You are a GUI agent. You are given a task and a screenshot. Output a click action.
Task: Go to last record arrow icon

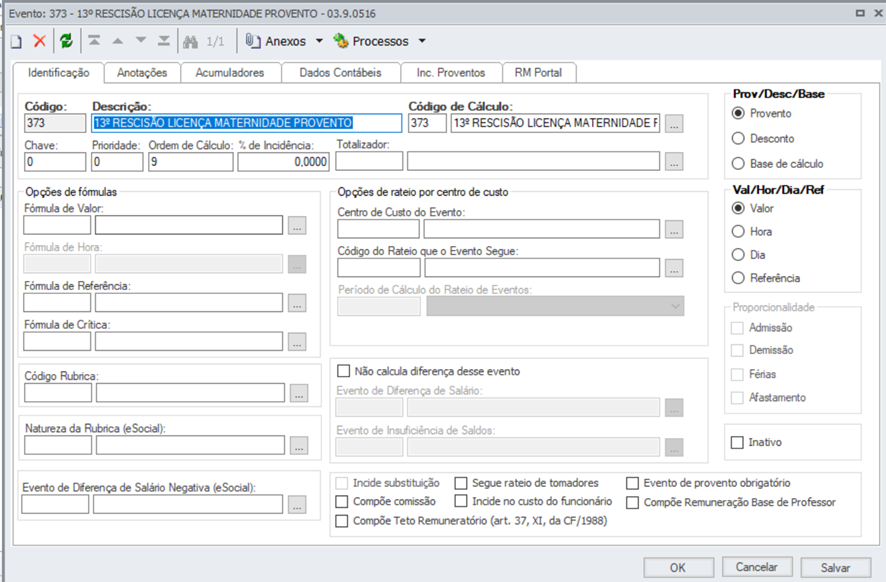click(x=164, y=41)
